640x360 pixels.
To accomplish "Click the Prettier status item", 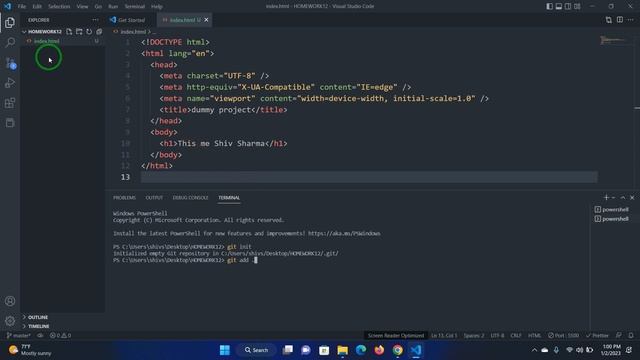I will tap(597, 336).
